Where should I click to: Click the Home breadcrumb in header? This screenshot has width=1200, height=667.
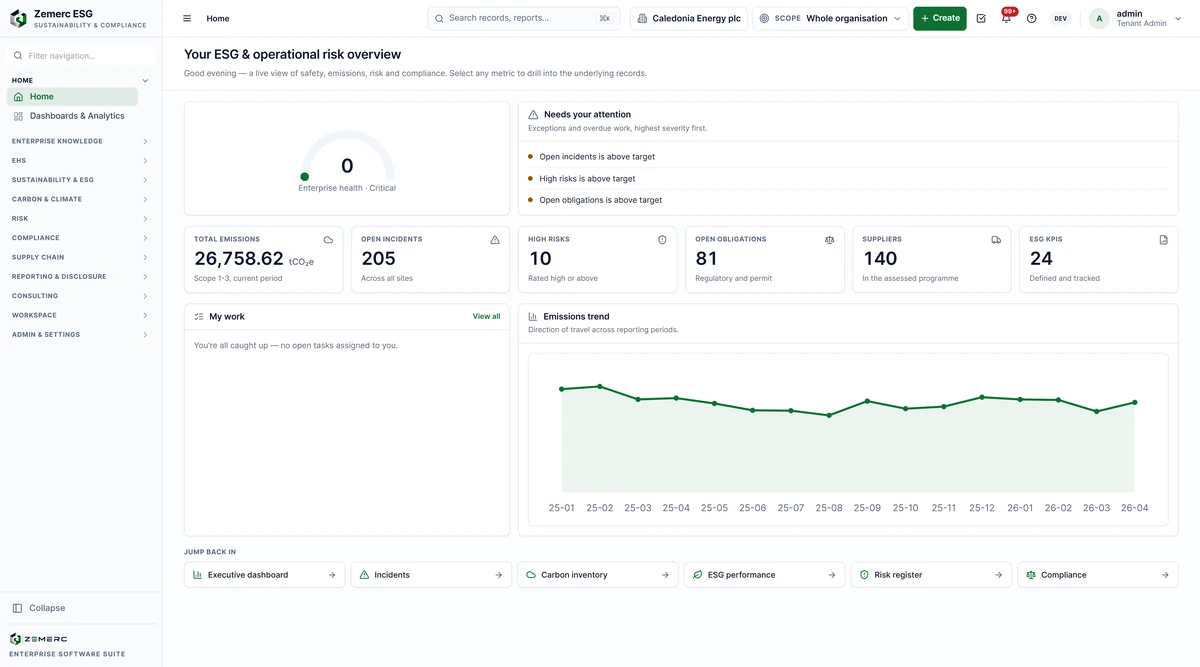tap(217, 18)
